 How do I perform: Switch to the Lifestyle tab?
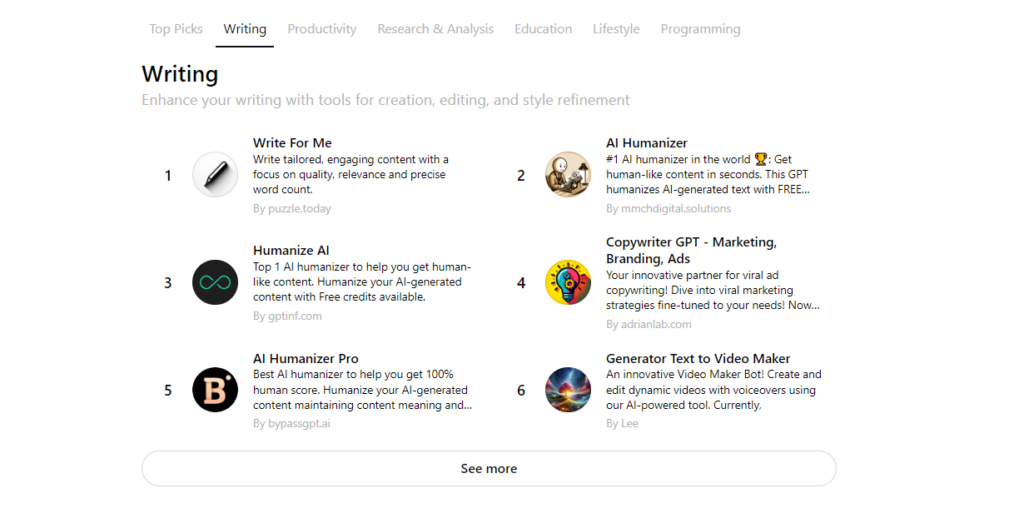tap(616, 29)
